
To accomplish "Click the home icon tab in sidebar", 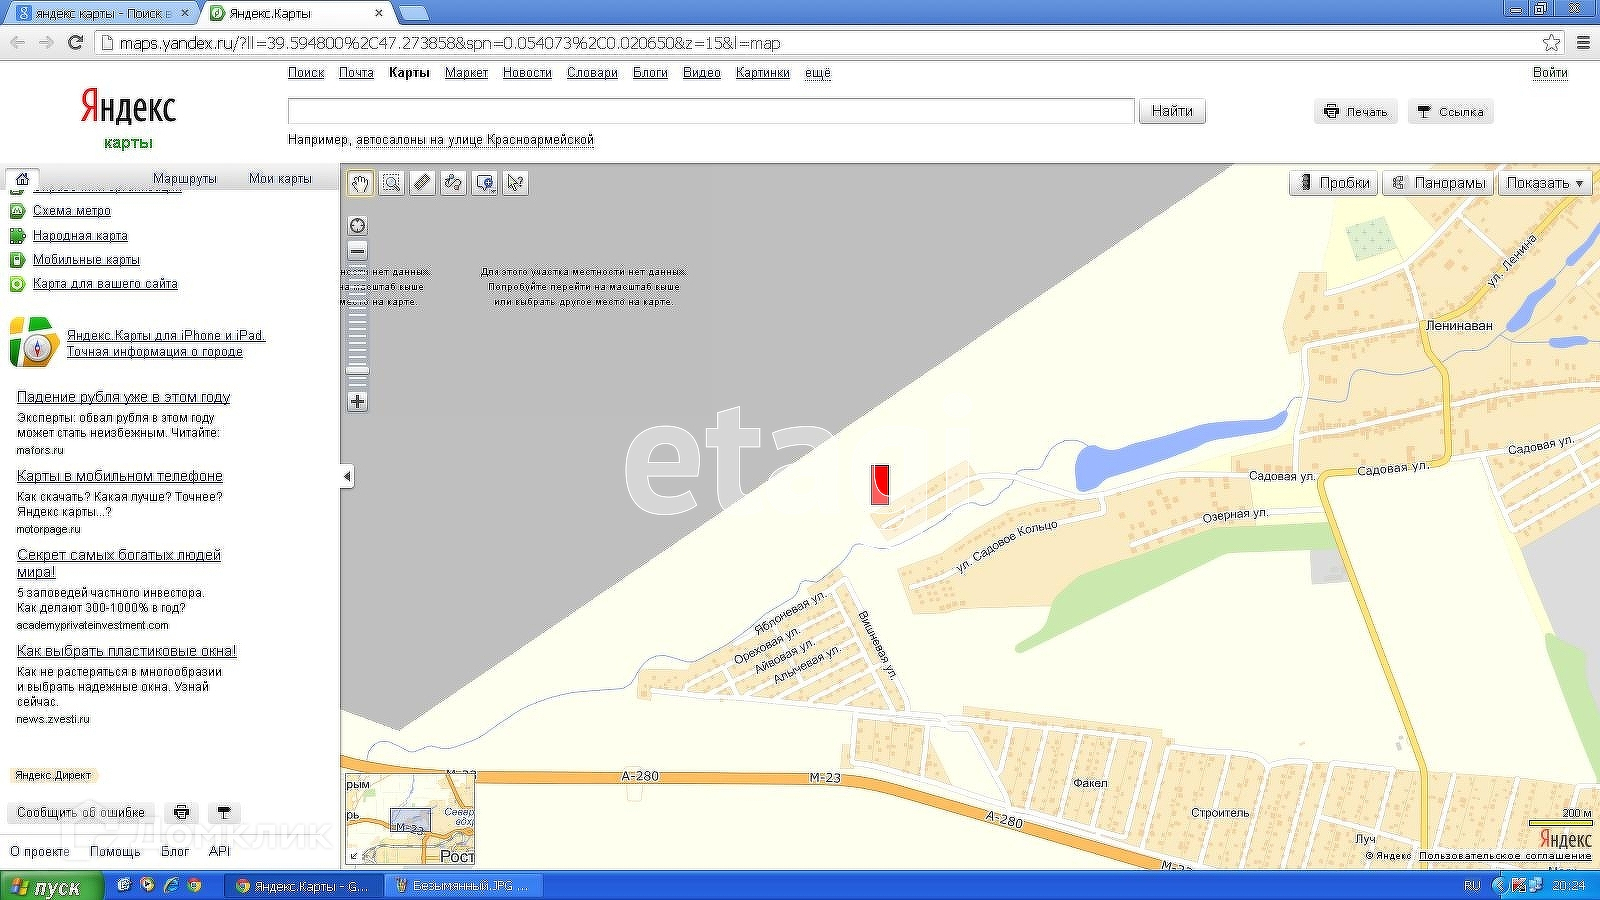I will pyautogui.click(x=22, y=179).
